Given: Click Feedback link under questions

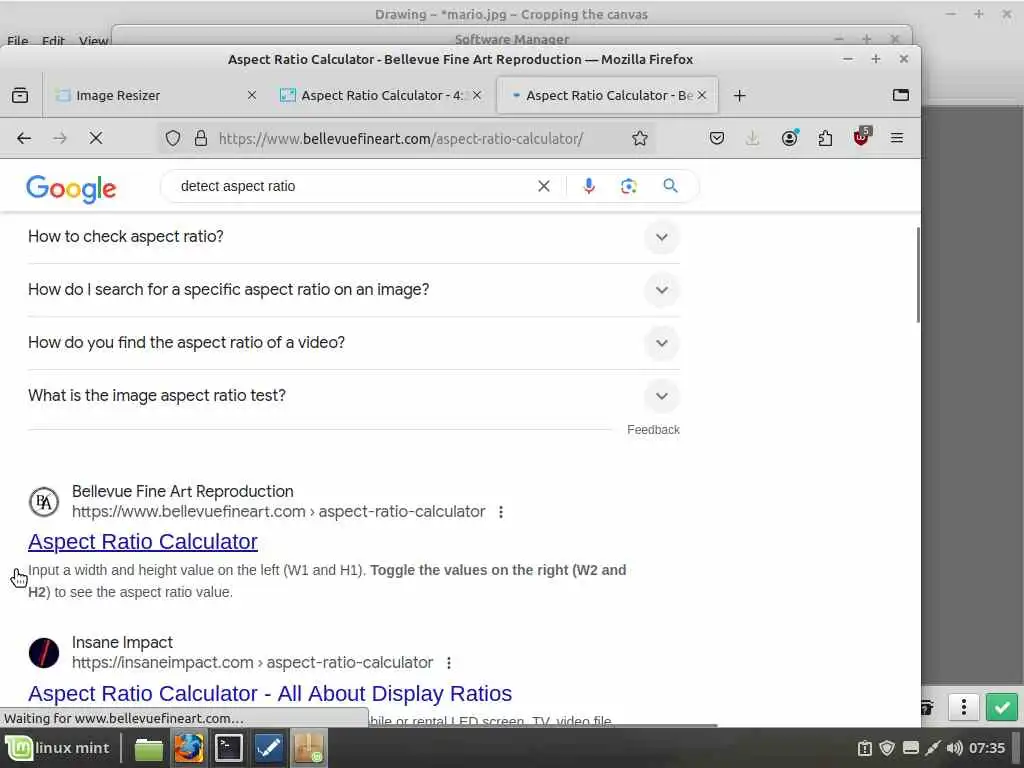Looking at the screenshot, I should click(x=653, y=430).
